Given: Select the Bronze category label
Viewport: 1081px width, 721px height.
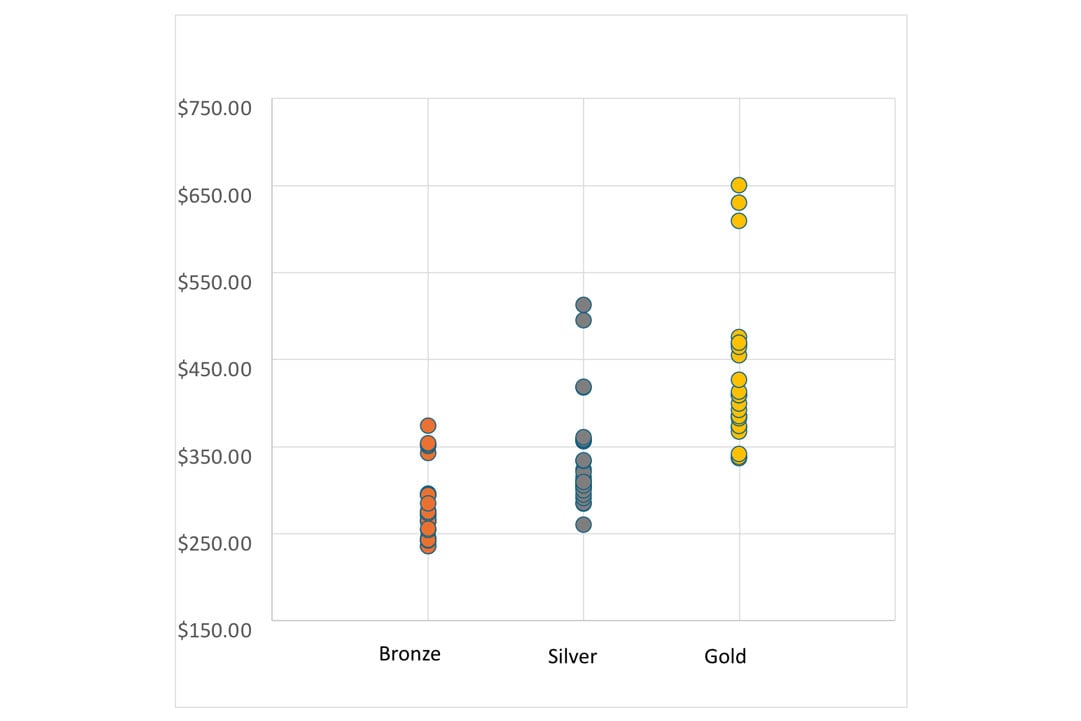Looking at the screenshot, I should 409,654.
